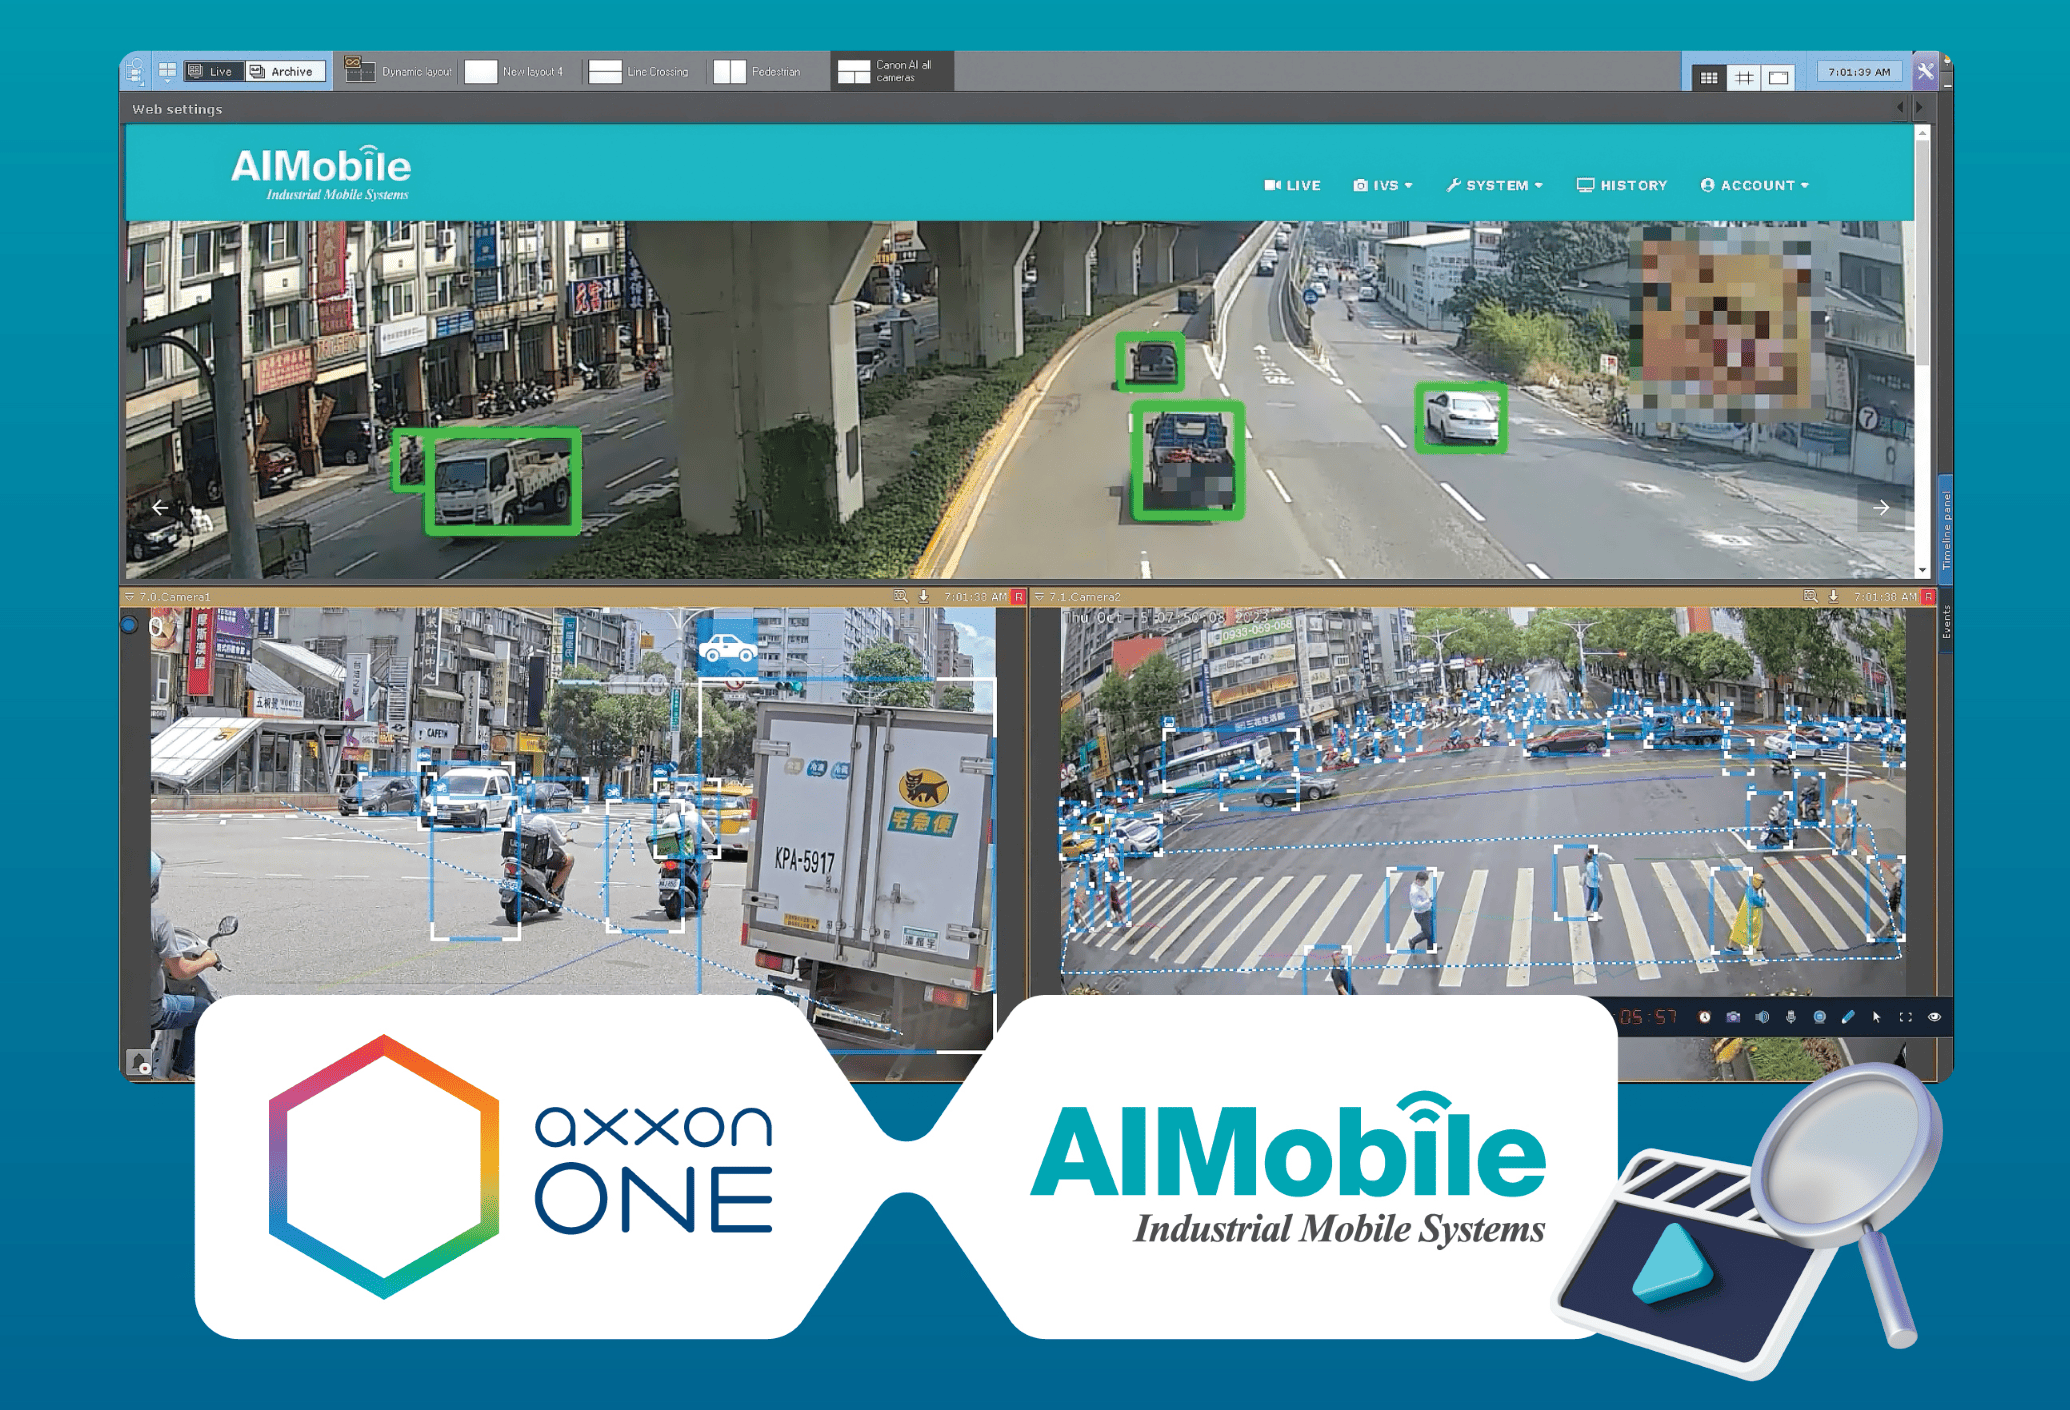
Task: Open the ACCOUNT dropdown menu
Action: (1755, 185)
